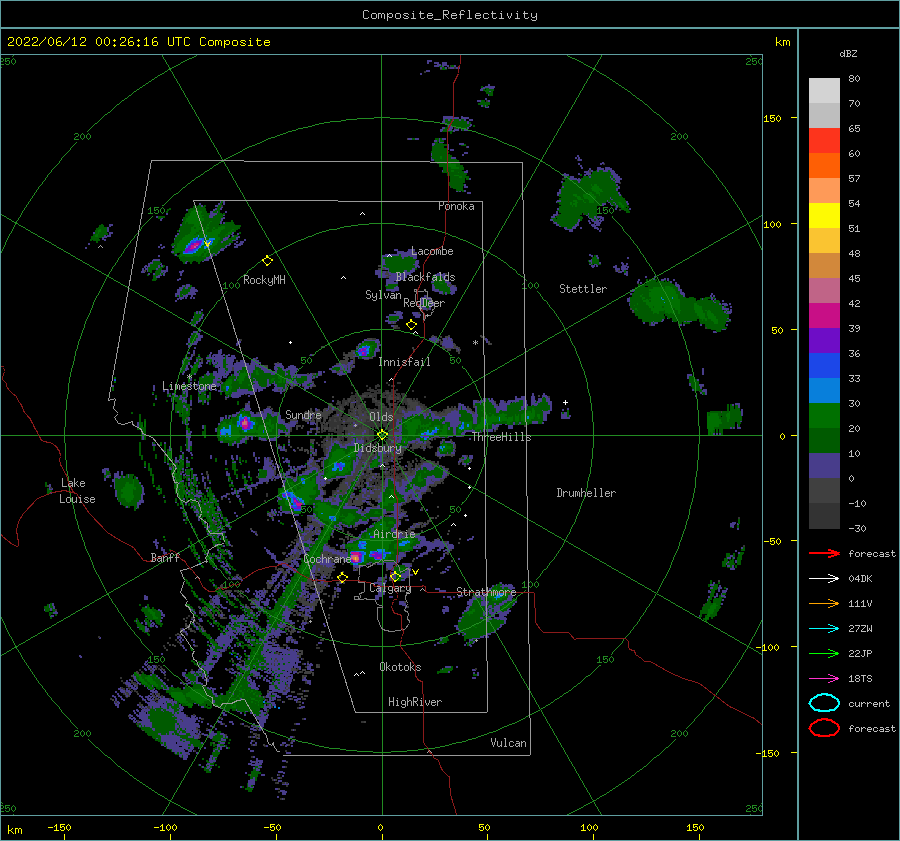The image size is (900, 841).
Task: Click the Innisfail city label
Action: pos(404,362)
